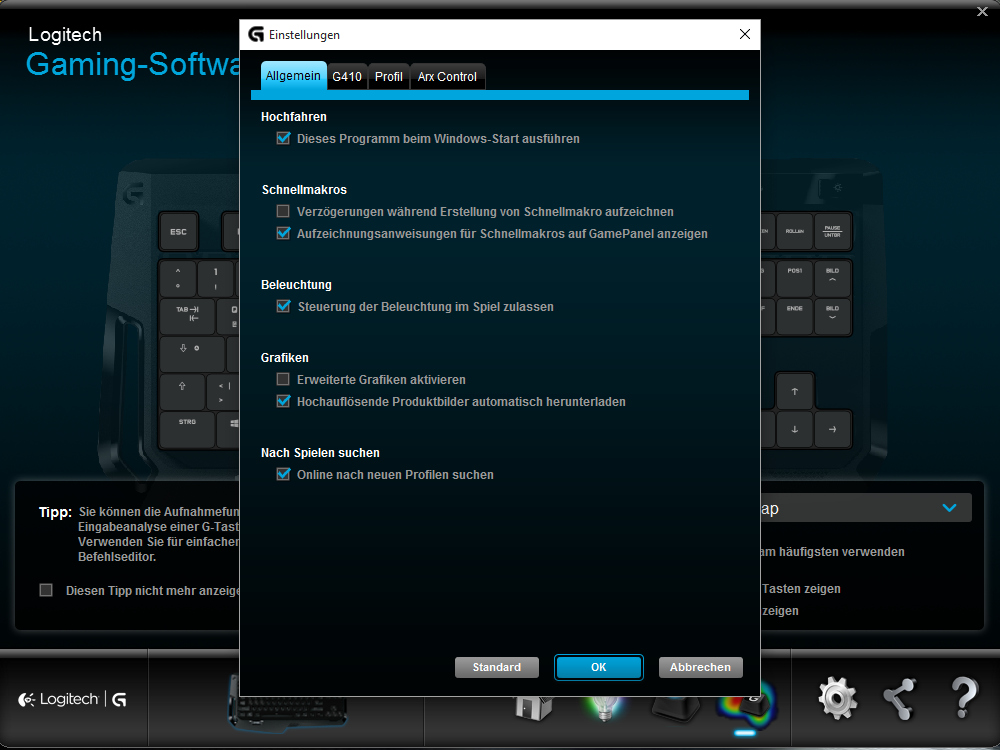Click the up arrow key on the keyboard image
Screen dimensions: 1000x750
point(795,392)
